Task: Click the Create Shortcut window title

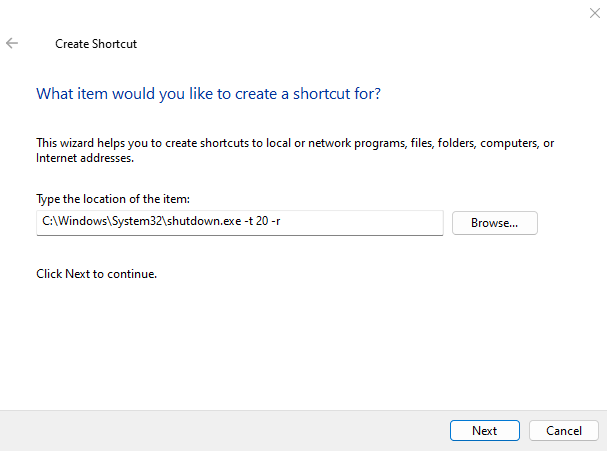Action: (96, 44)
